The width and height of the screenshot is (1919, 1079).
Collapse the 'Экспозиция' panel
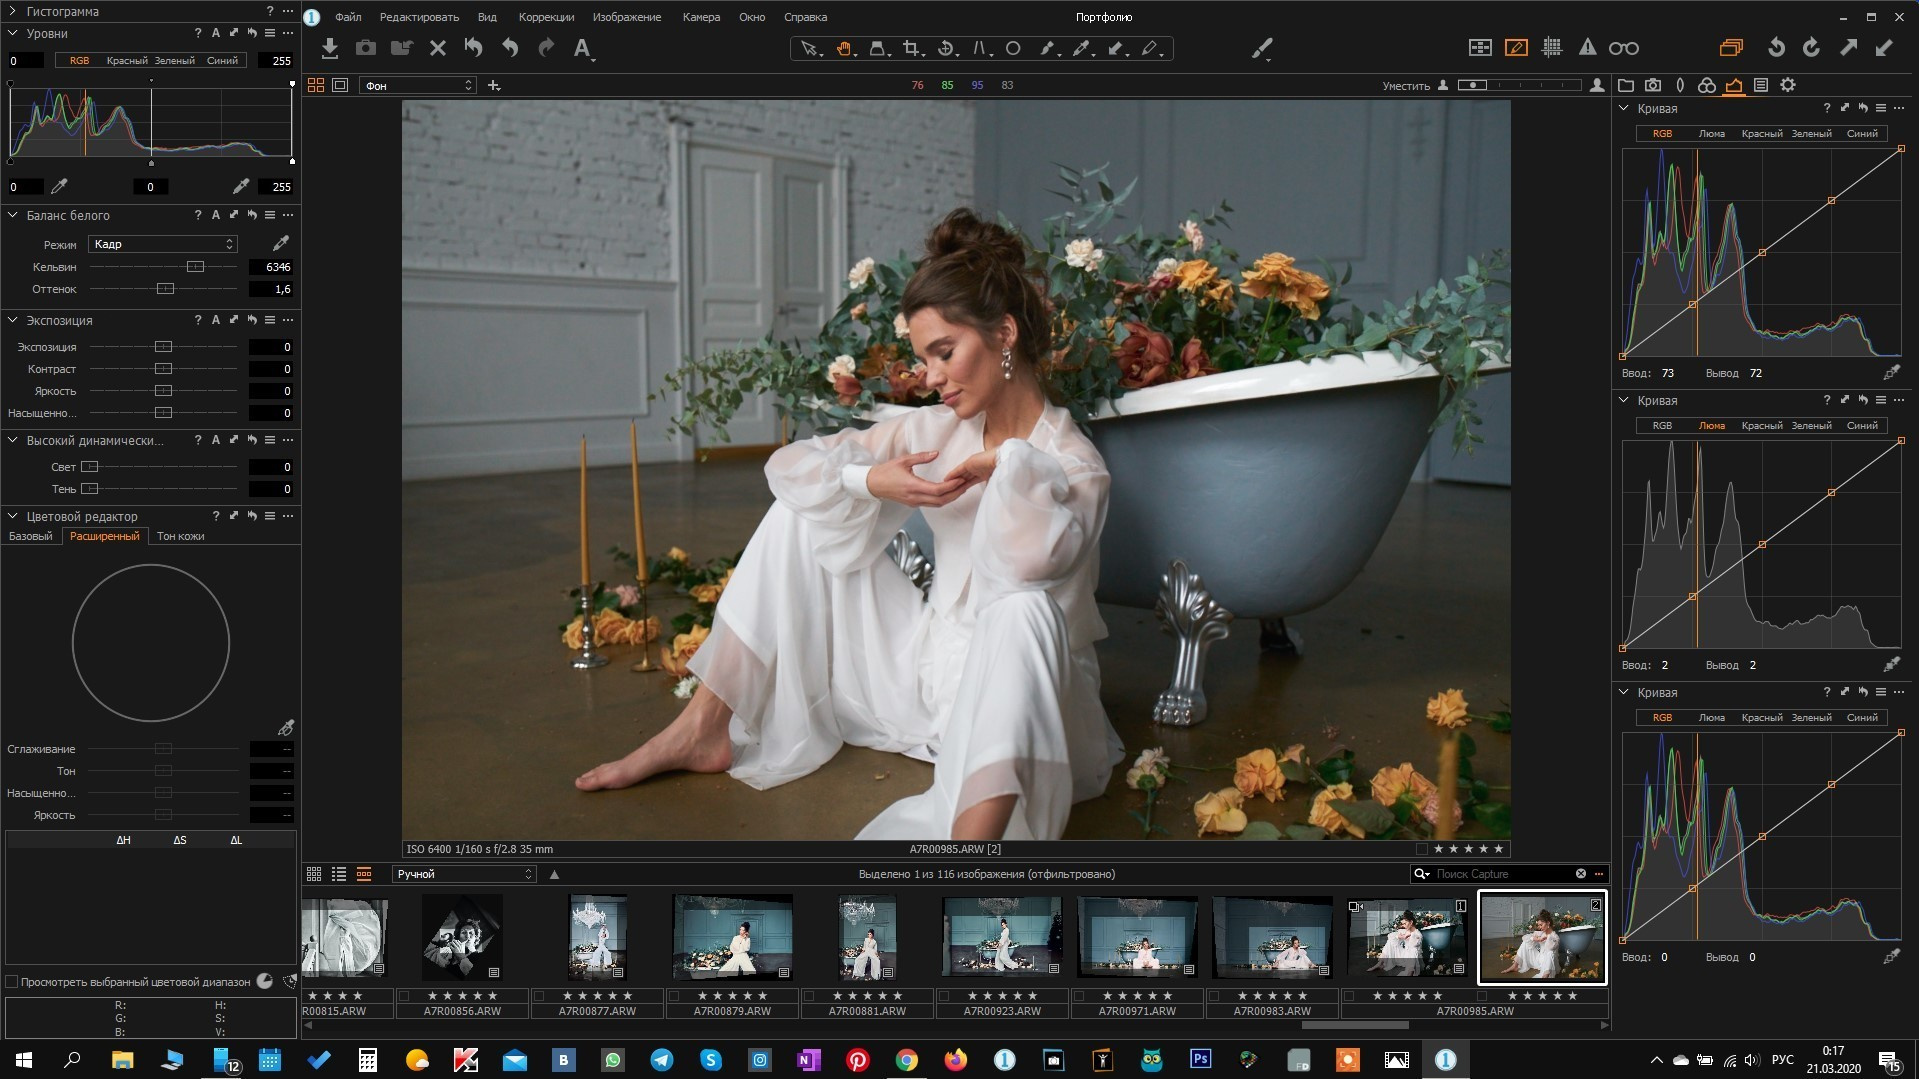pos(13,320)
